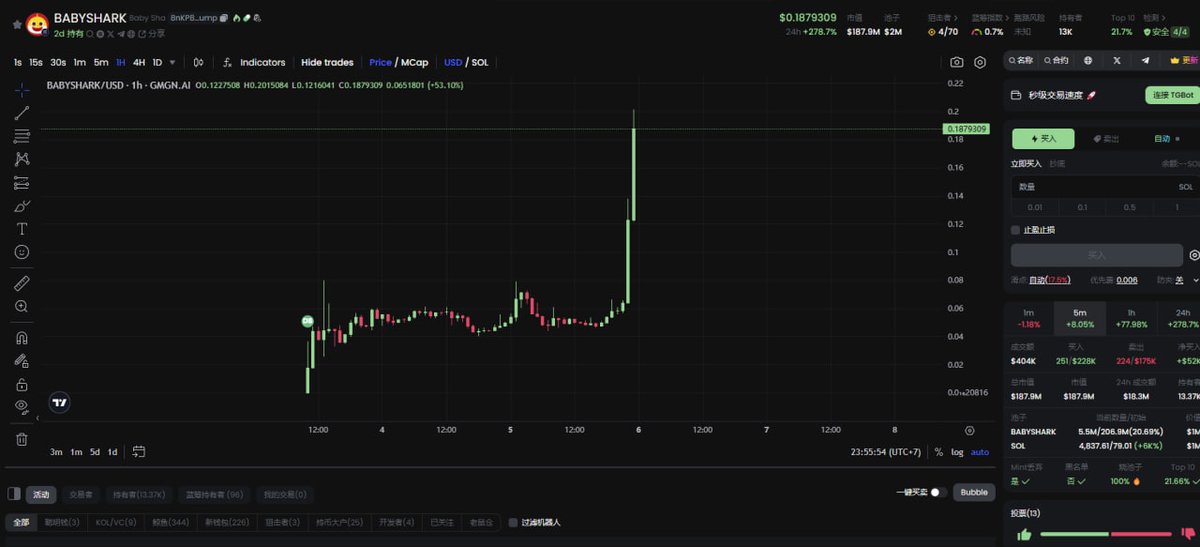Collapse the drawing toolbar side arrow
The height and width of the screenshot is (547, 1200).
(x=38, y=417)
